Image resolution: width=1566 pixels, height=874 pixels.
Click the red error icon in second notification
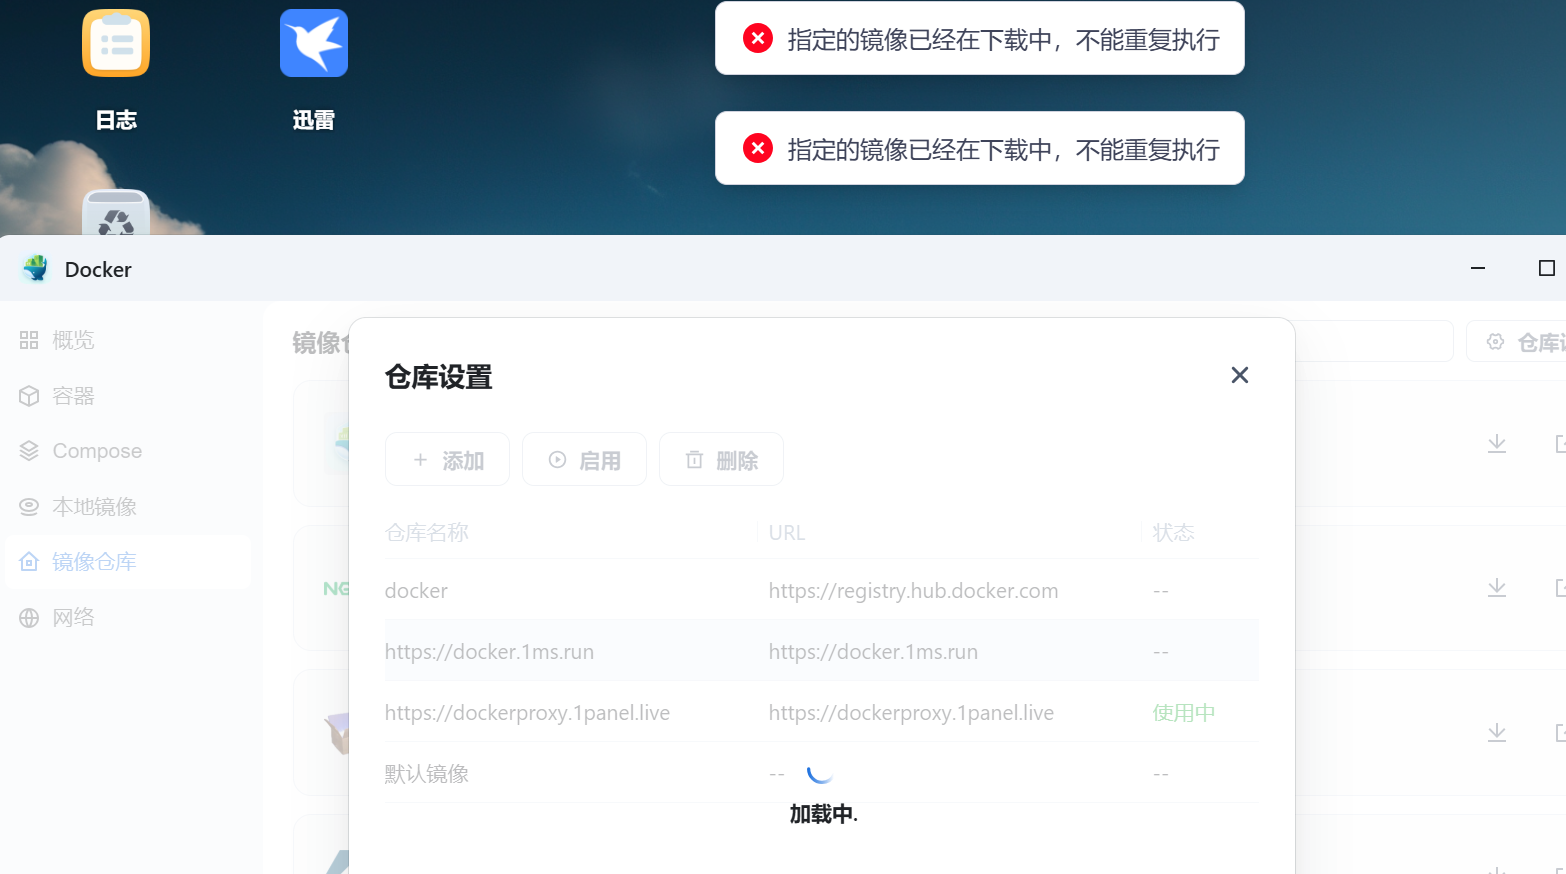tap(758, 148)
